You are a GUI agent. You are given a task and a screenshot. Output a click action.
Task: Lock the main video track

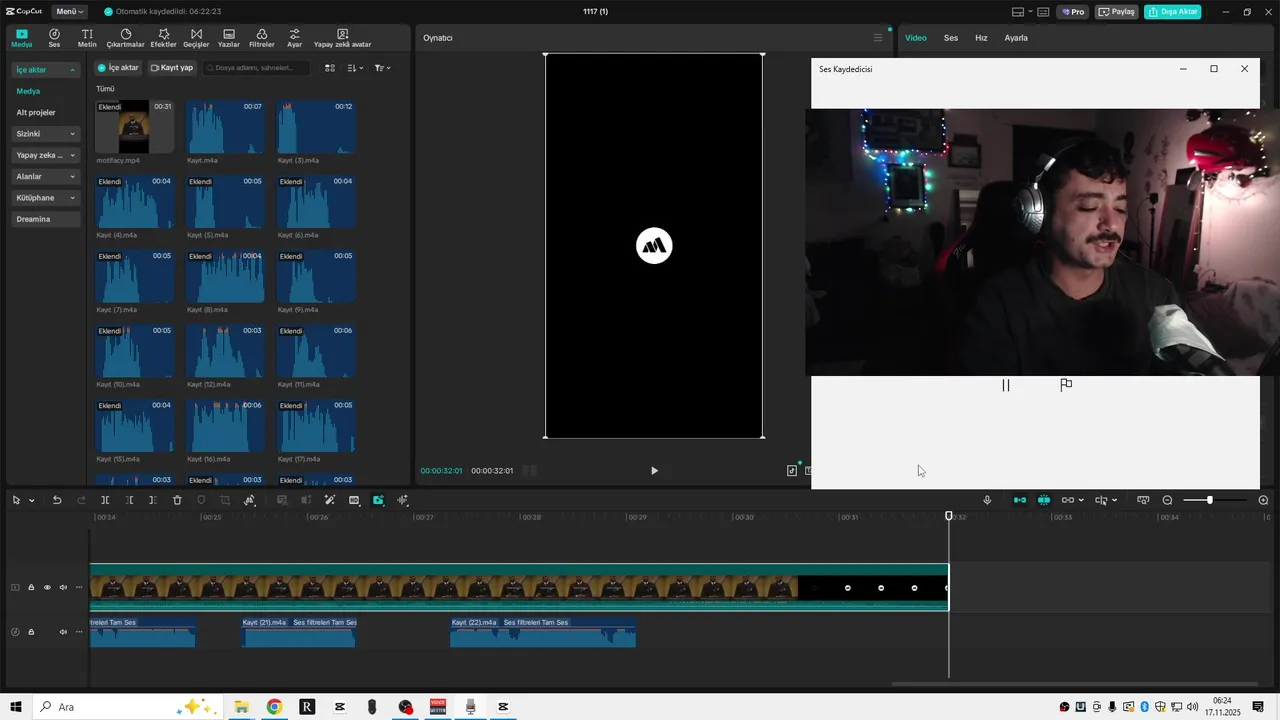(31, 588)
